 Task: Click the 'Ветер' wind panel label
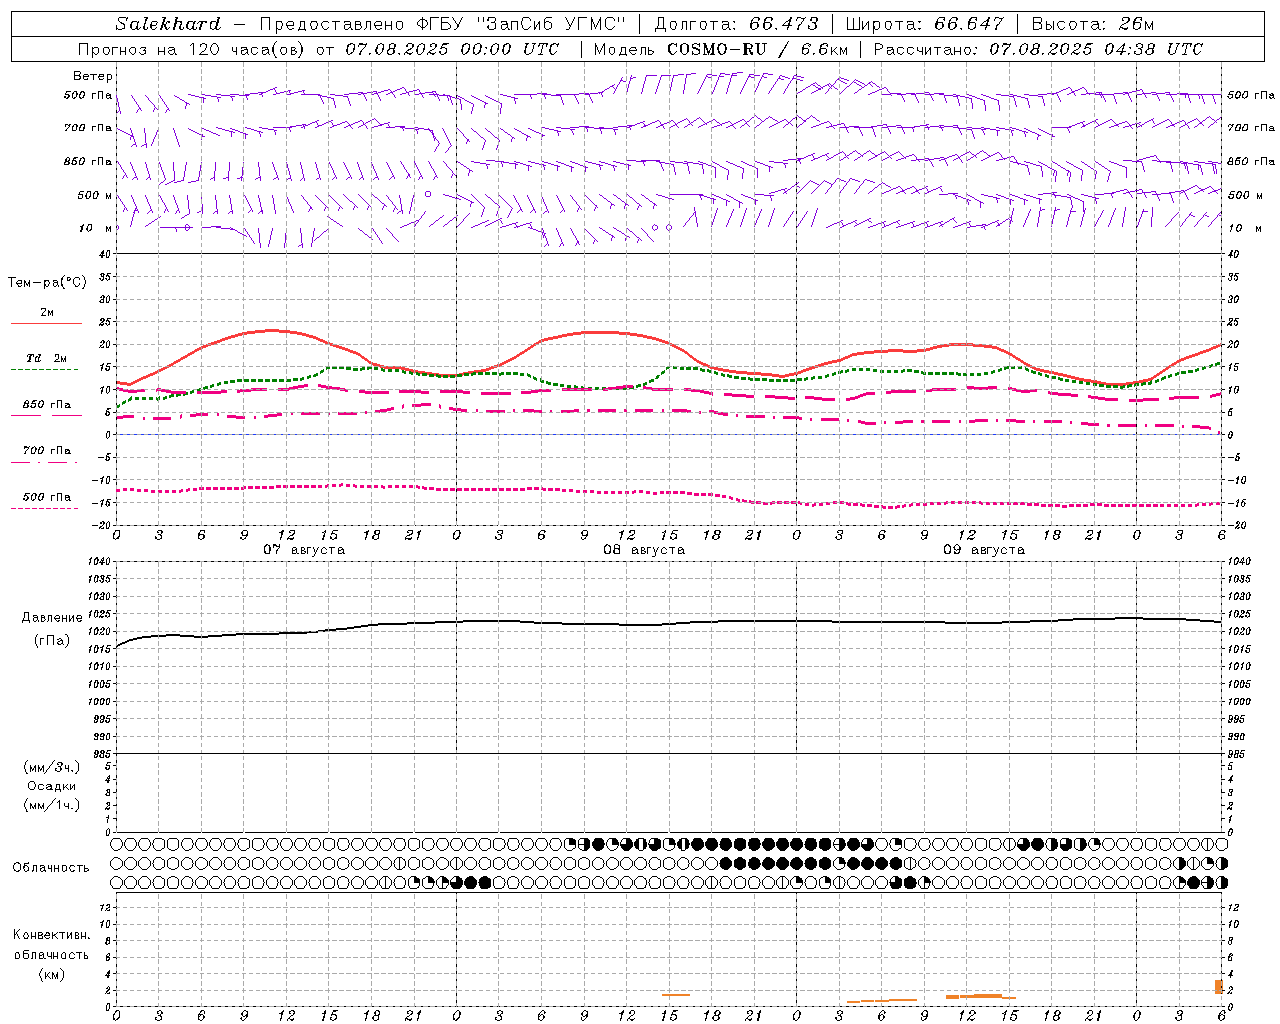pos(93,76)
